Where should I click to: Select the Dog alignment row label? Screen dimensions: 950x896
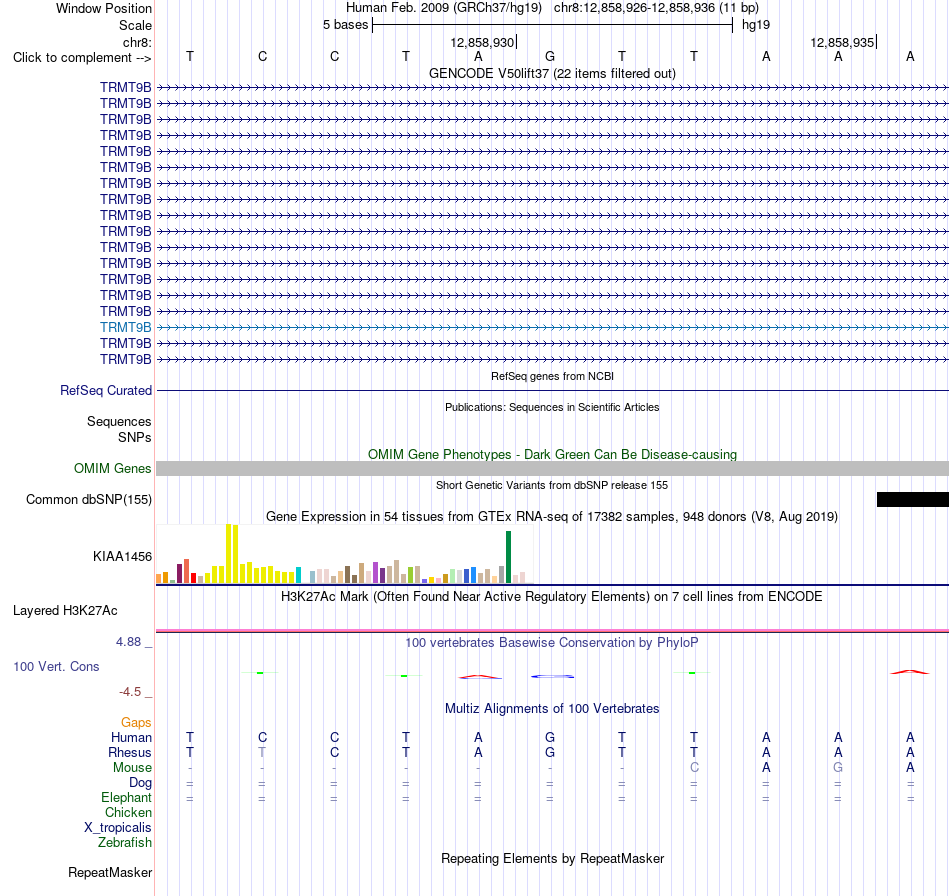pos(140,783)
